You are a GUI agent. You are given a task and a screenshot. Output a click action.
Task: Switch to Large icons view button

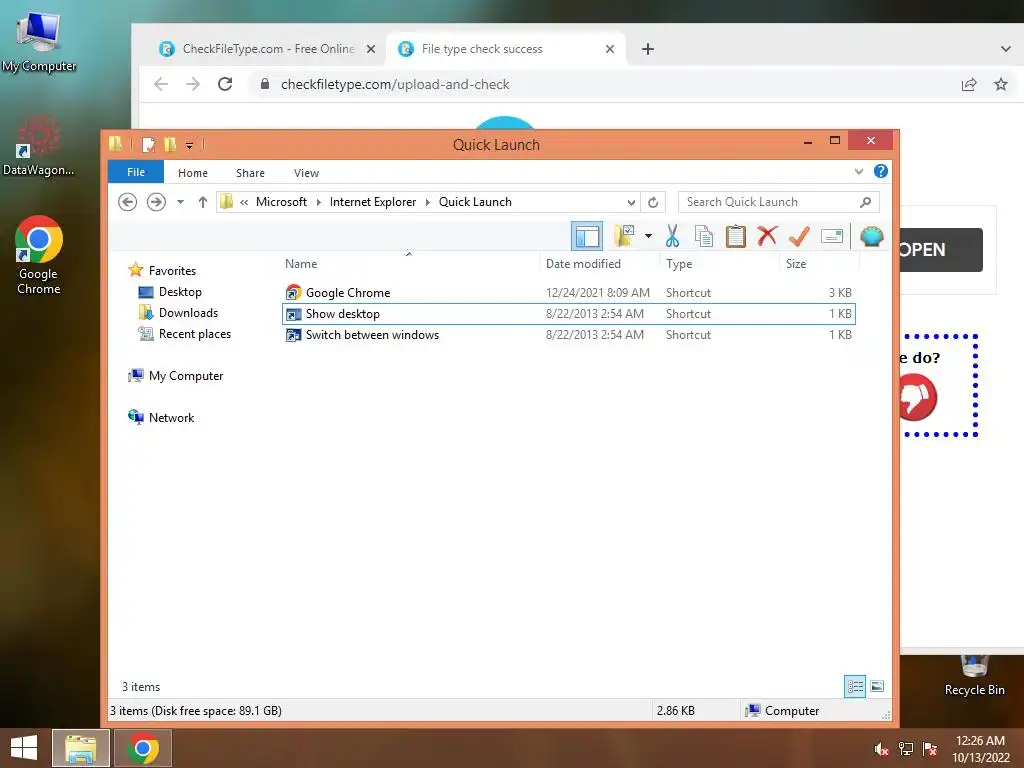click(877, 686)
